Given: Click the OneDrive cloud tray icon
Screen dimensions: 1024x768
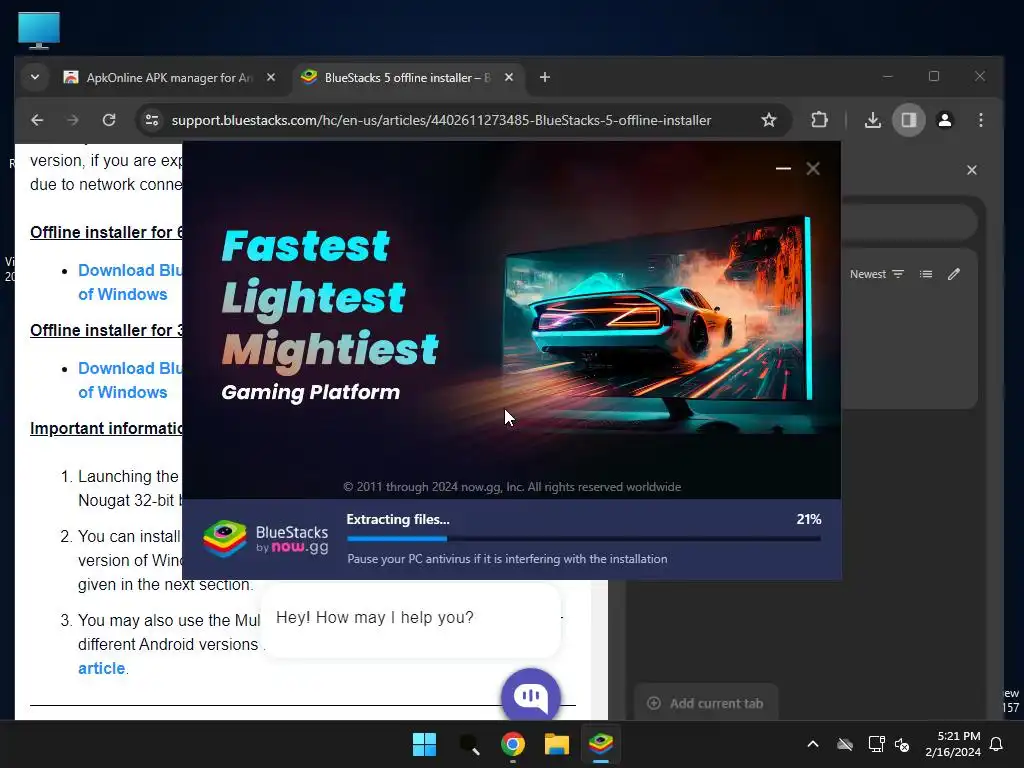Looking at the screenshot, I should click(845, 744).
